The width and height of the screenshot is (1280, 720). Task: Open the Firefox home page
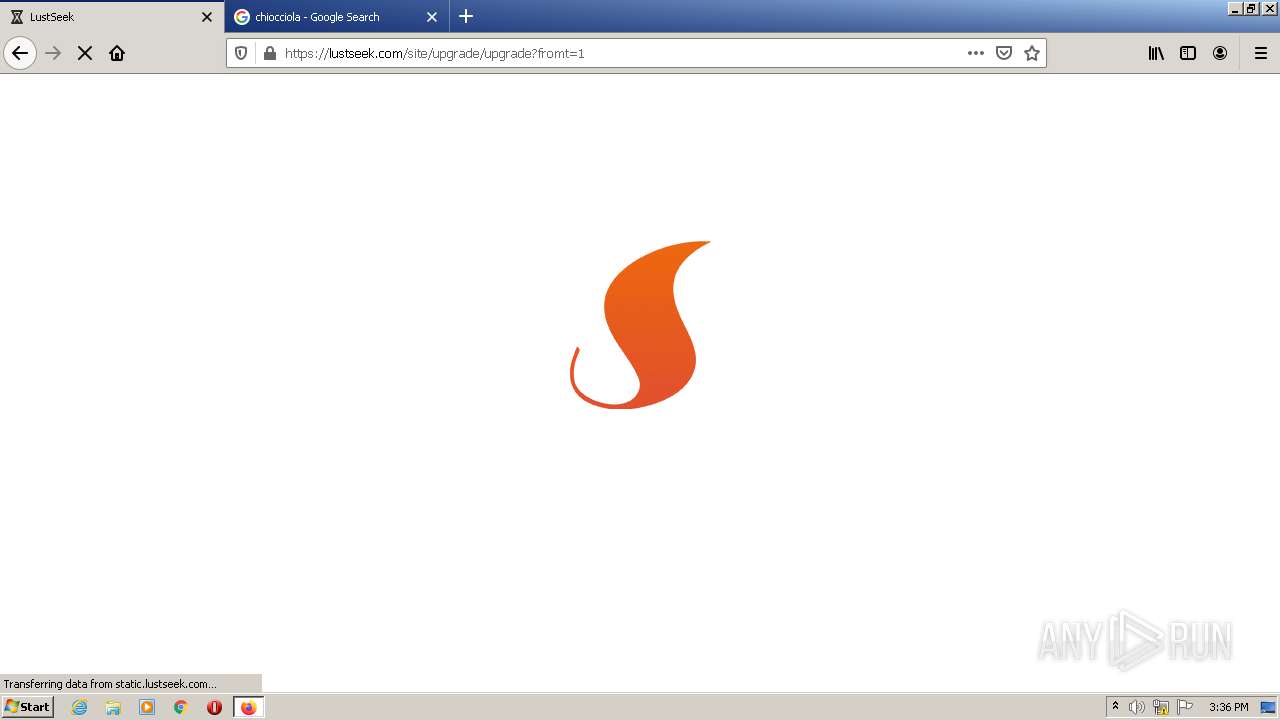pos(117,53)
